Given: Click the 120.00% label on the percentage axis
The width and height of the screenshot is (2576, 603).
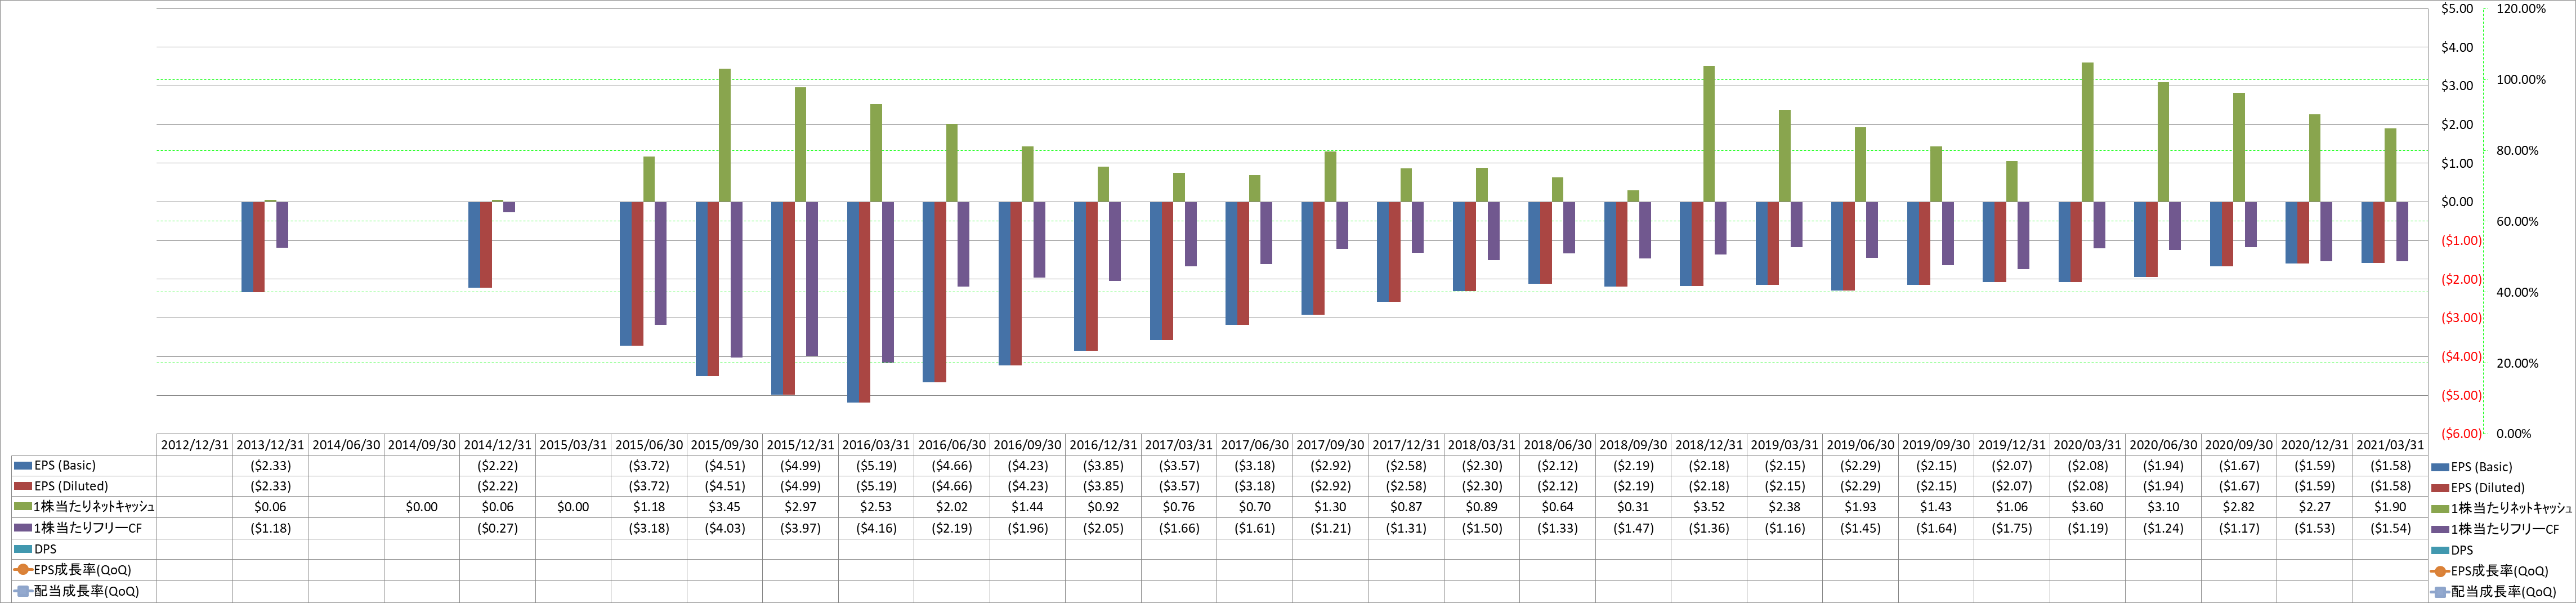Looking at the screenshot, I should (x=2521, y=9).
